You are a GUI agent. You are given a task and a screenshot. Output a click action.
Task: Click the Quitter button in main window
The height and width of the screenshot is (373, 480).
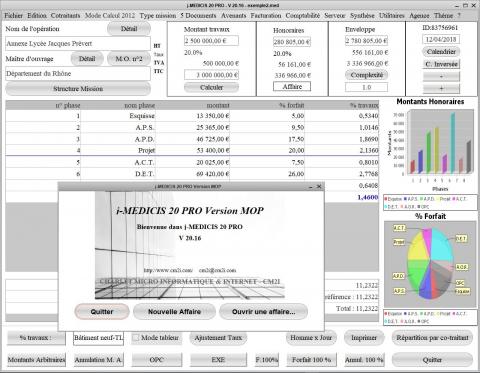432,360
